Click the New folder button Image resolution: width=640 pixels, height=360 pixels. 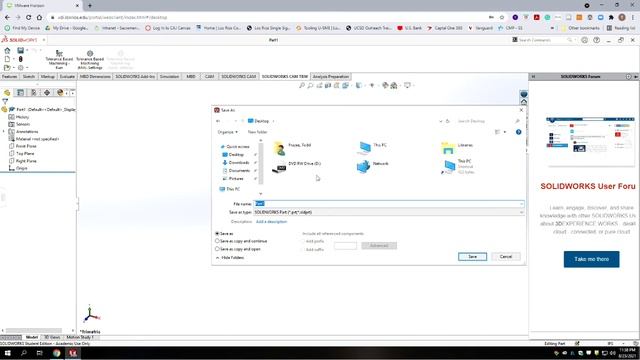257,132
